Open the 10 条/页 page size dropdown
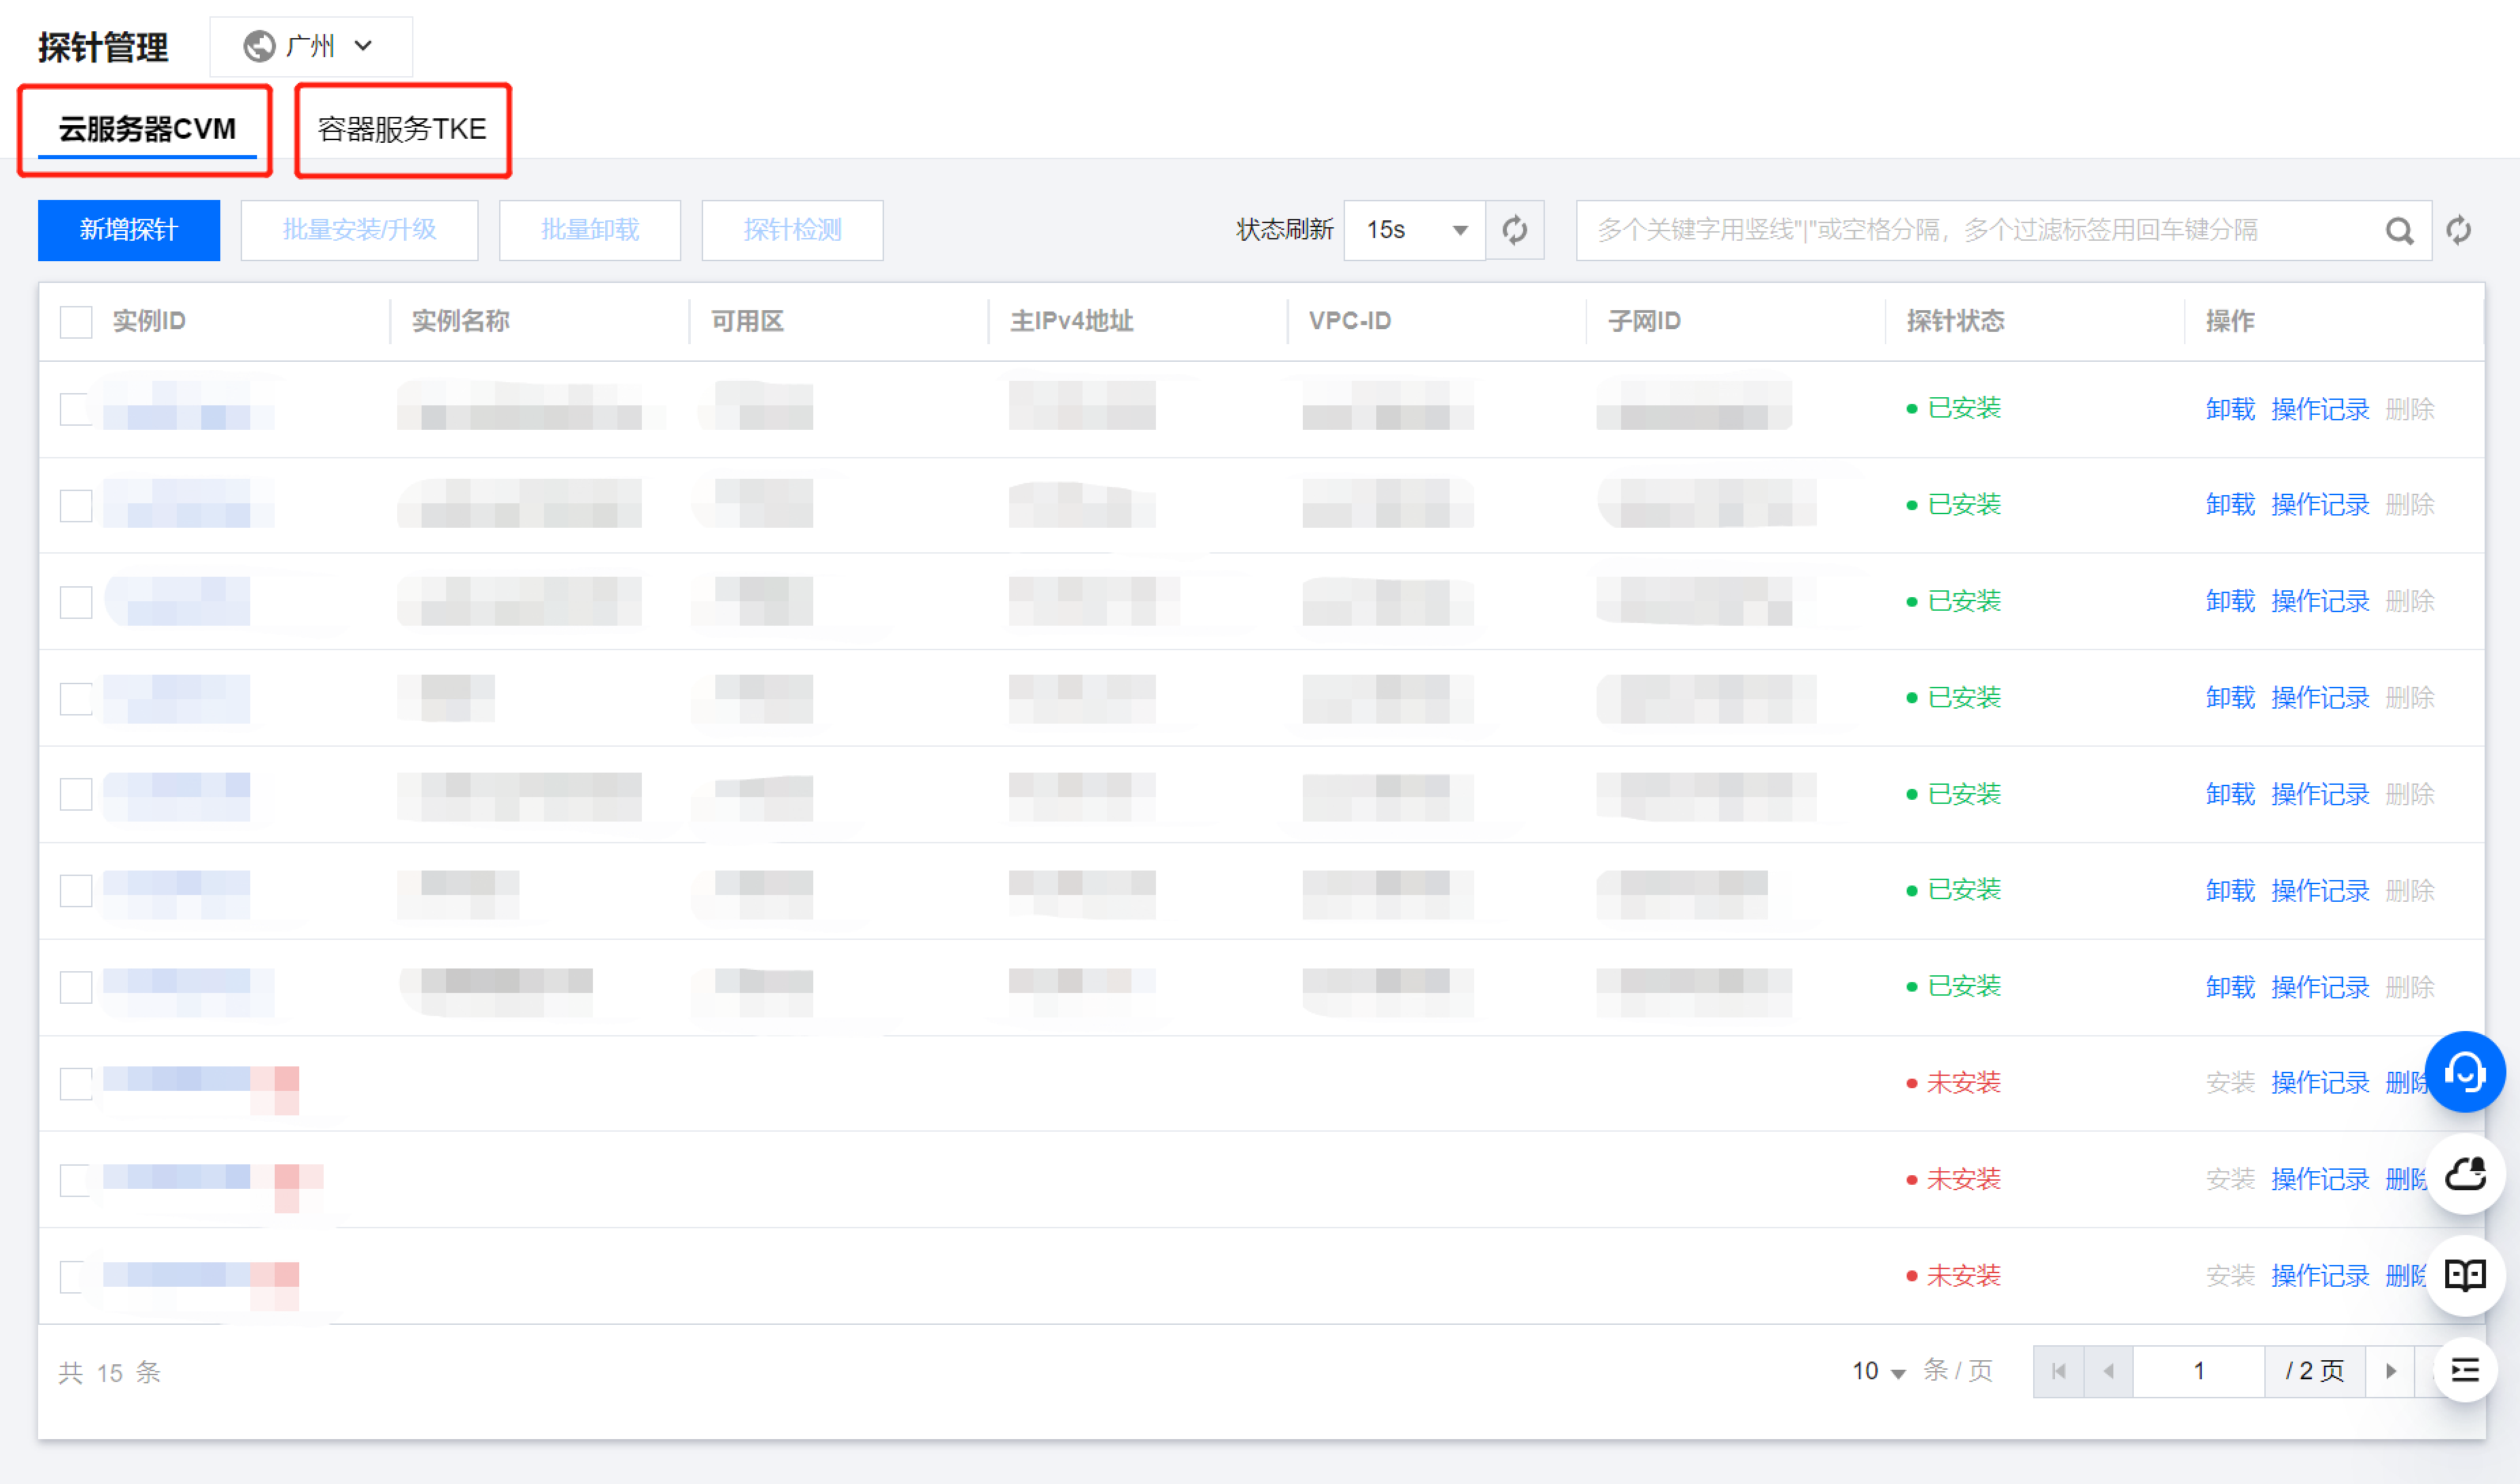This screenshot has height=1484, width=2520. pyautogui.click(x=1878, y=1371)
